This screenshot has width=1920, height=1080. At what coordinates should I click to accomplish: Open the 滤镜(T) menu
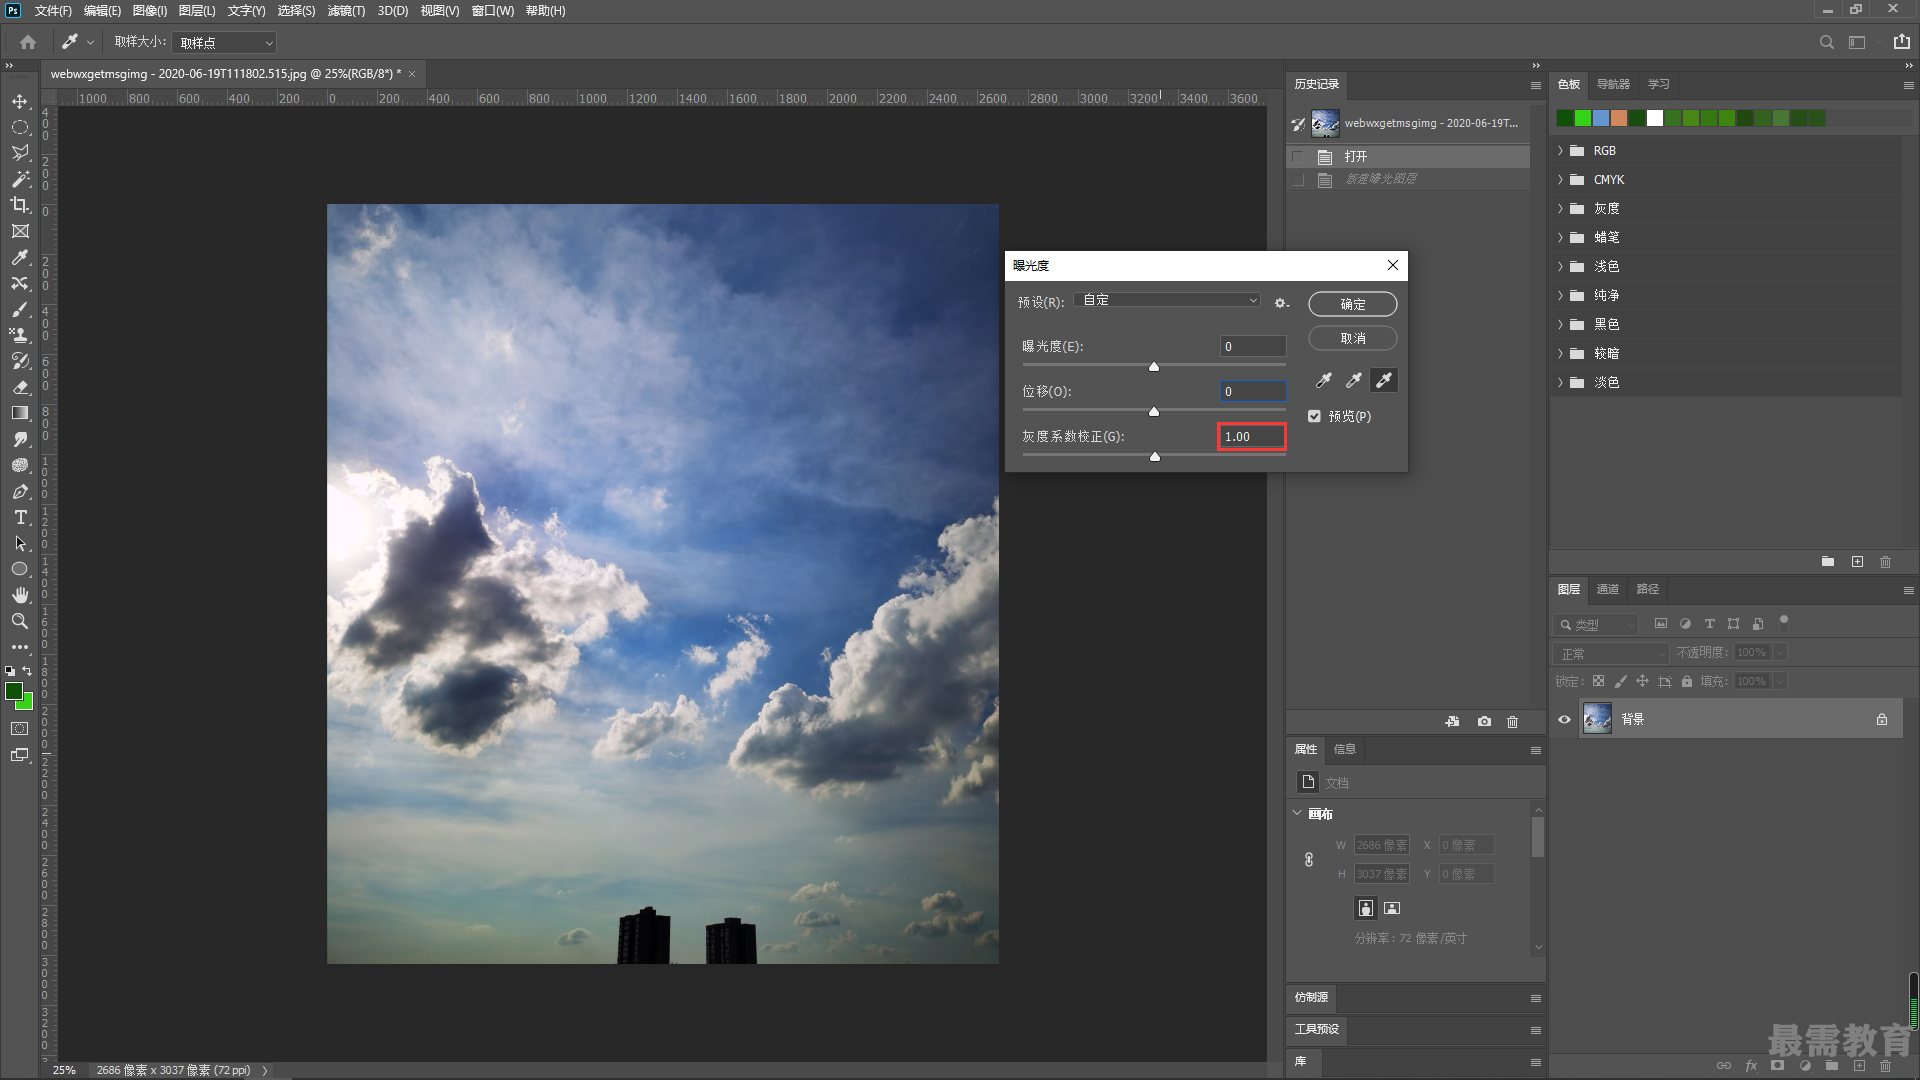[346, 11]
